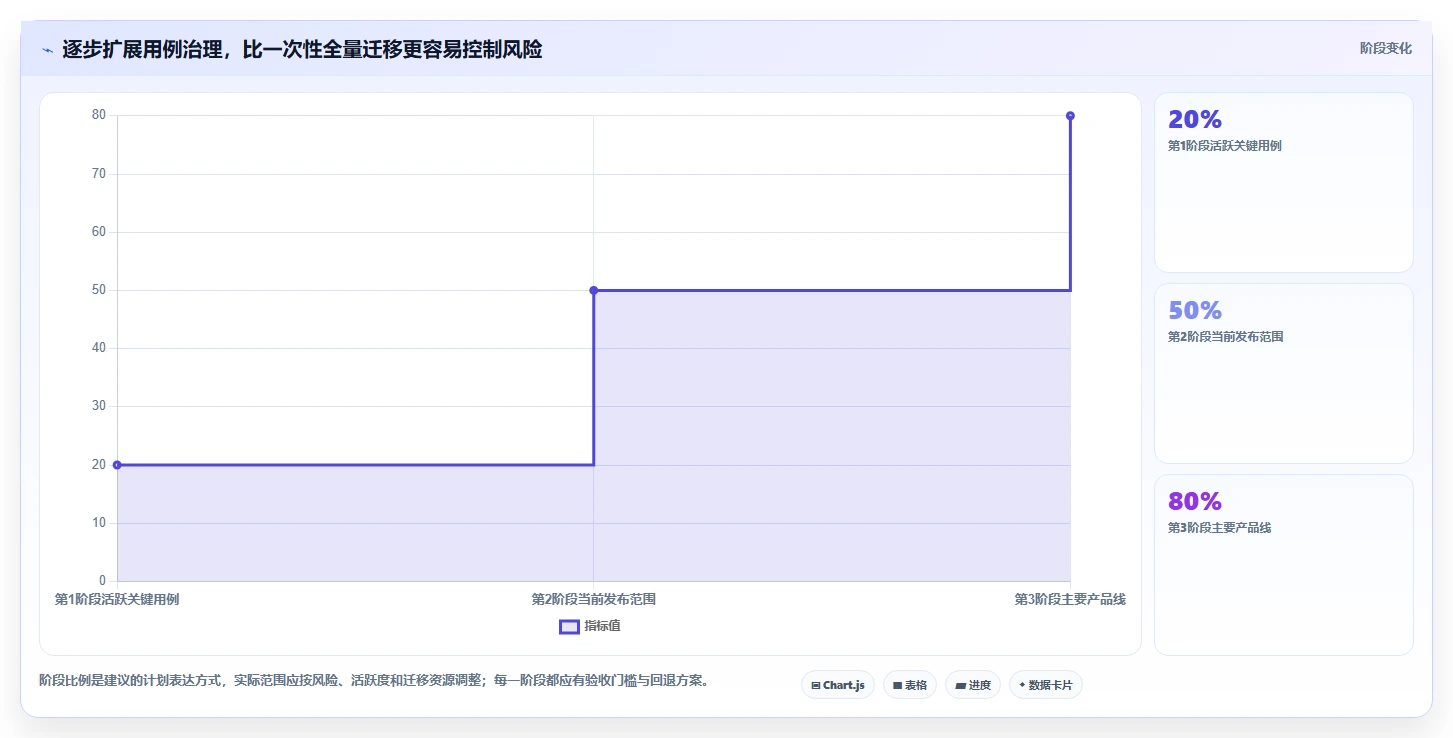Click the data point at value 20
The image size is (1453, 738).
click(x=117, y=465)
